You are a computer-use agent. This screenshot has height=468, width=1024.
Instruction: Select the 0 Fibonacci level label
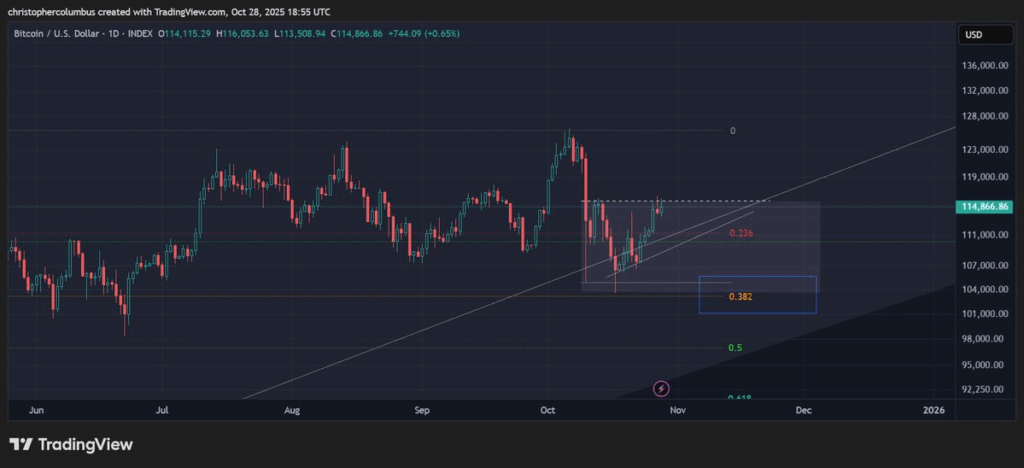(x=732, y=131)
